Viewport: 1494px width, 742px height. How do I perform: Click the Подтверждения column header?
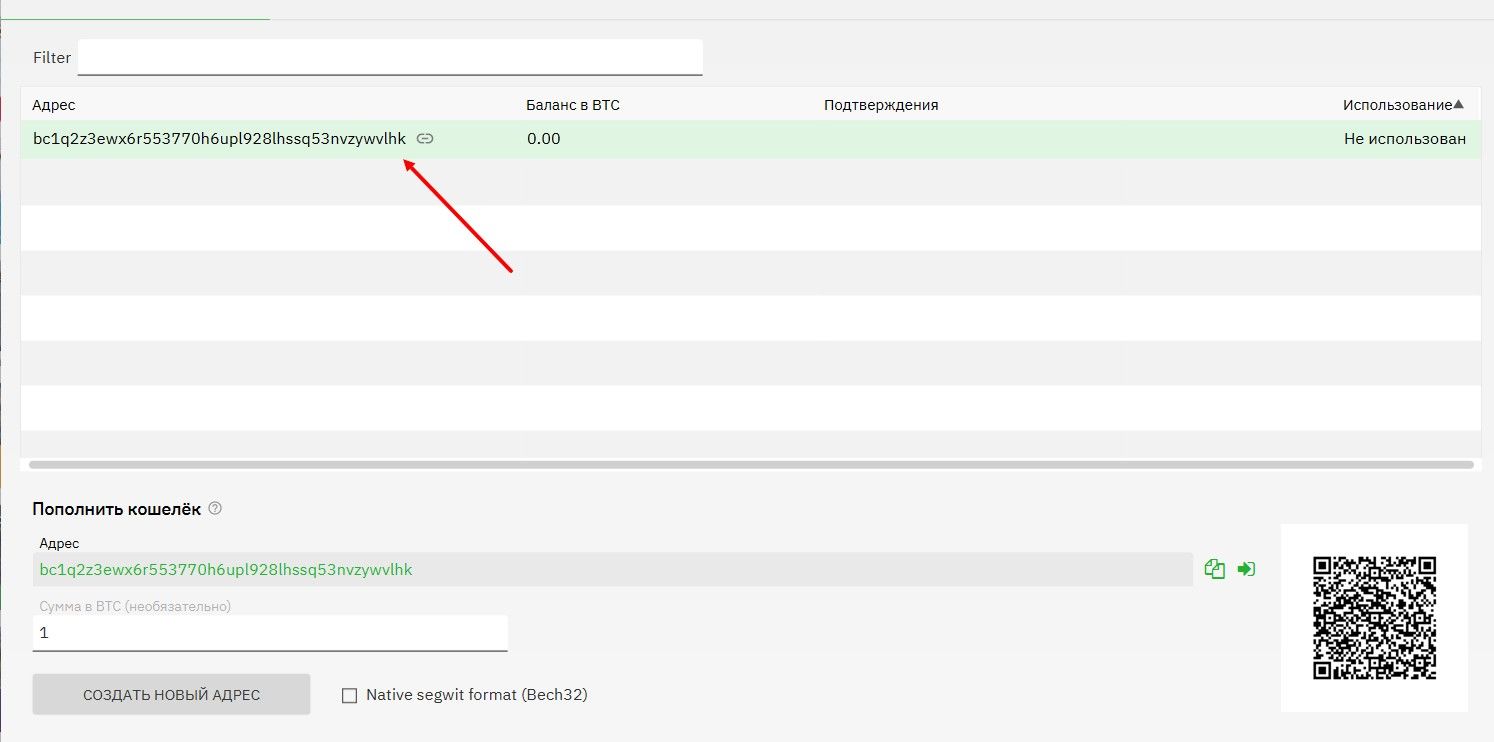[881, 105]
